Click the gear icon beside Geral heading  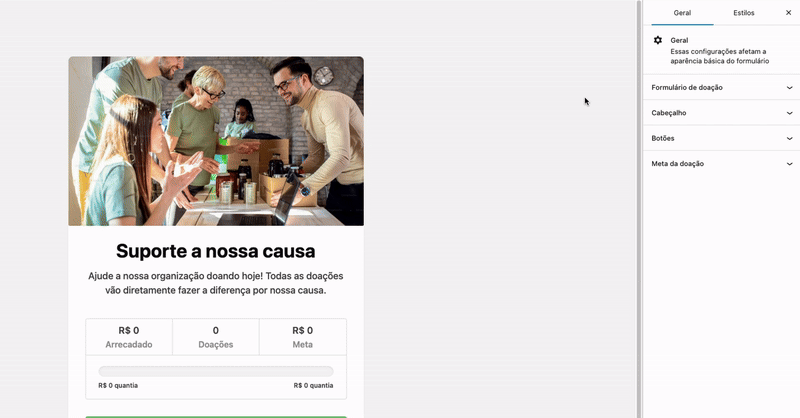click(658, 40)
